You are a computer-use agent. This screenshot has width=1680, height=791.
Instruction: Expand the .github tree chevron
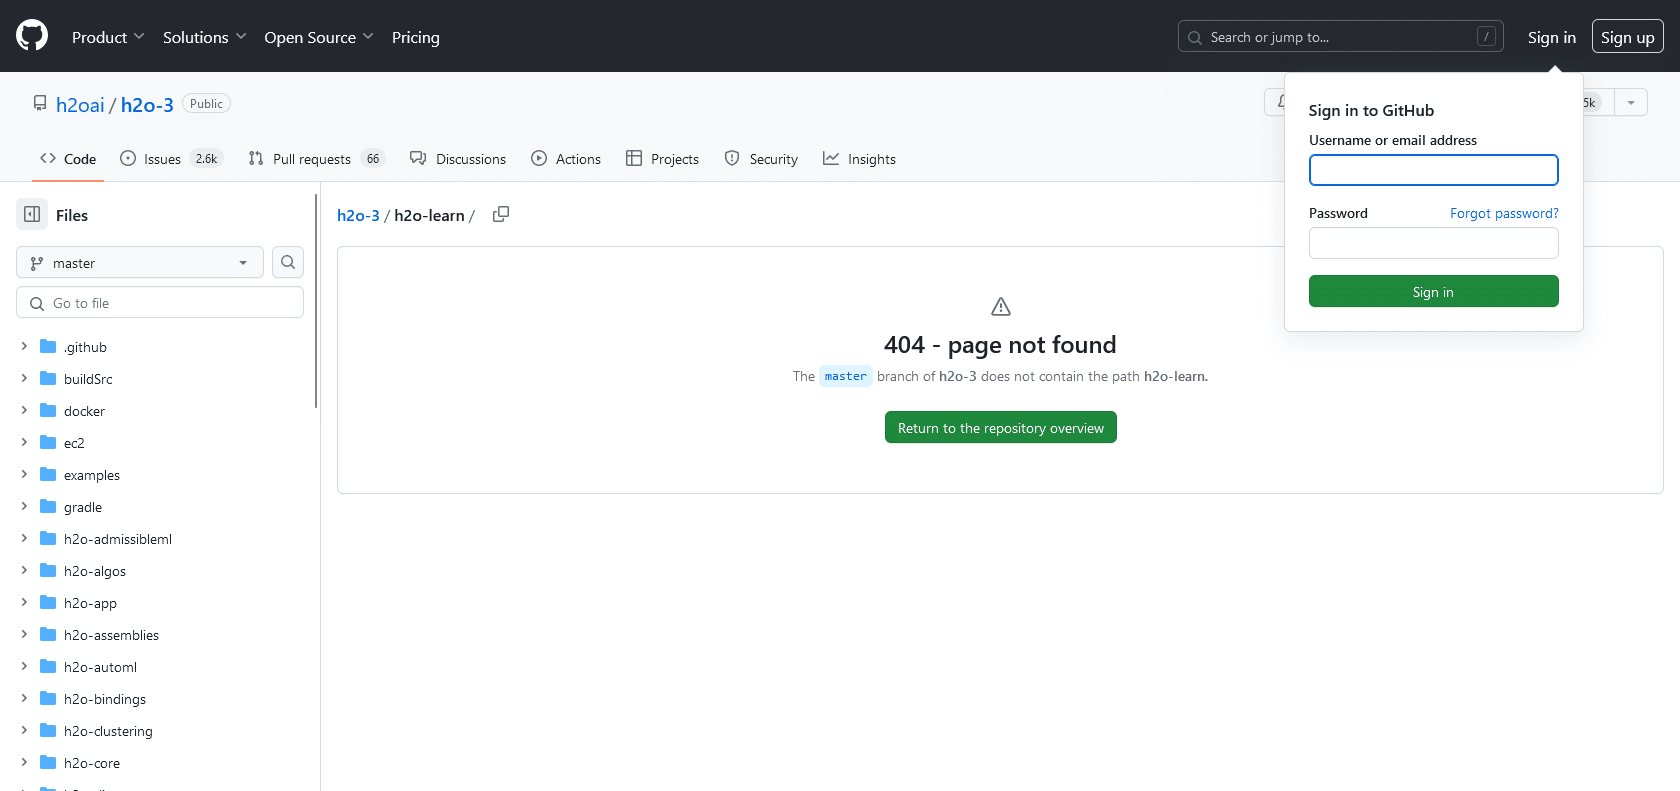[x=24, y=346]
